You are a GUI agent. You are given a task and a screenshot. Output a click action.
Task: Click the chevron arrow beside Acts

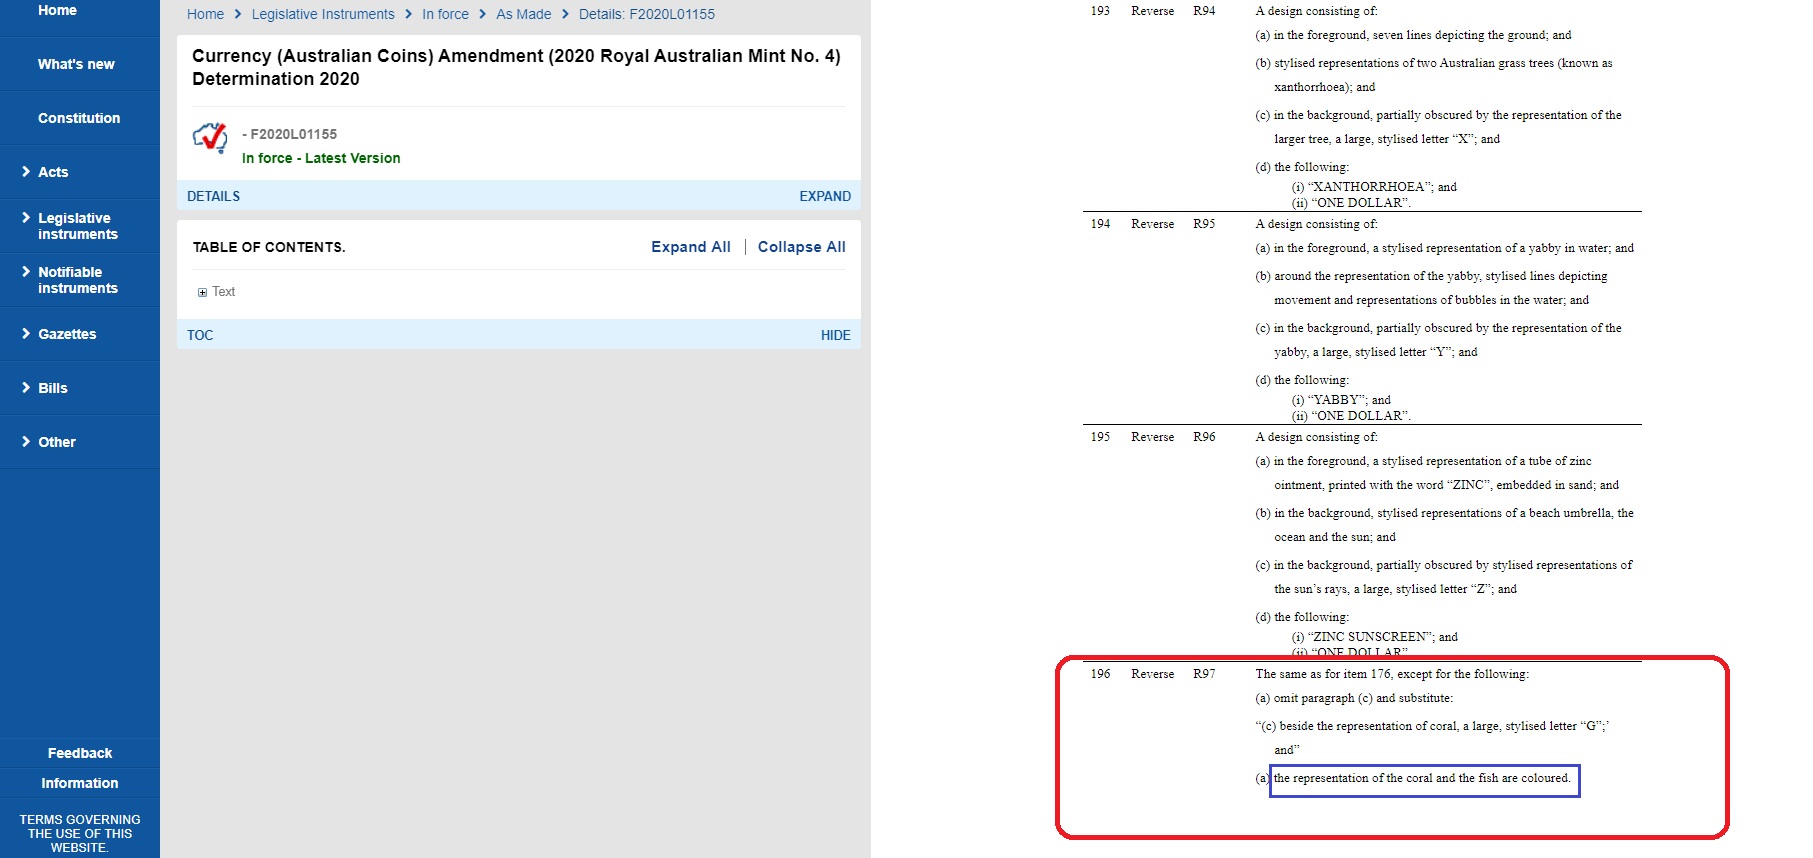26,172
